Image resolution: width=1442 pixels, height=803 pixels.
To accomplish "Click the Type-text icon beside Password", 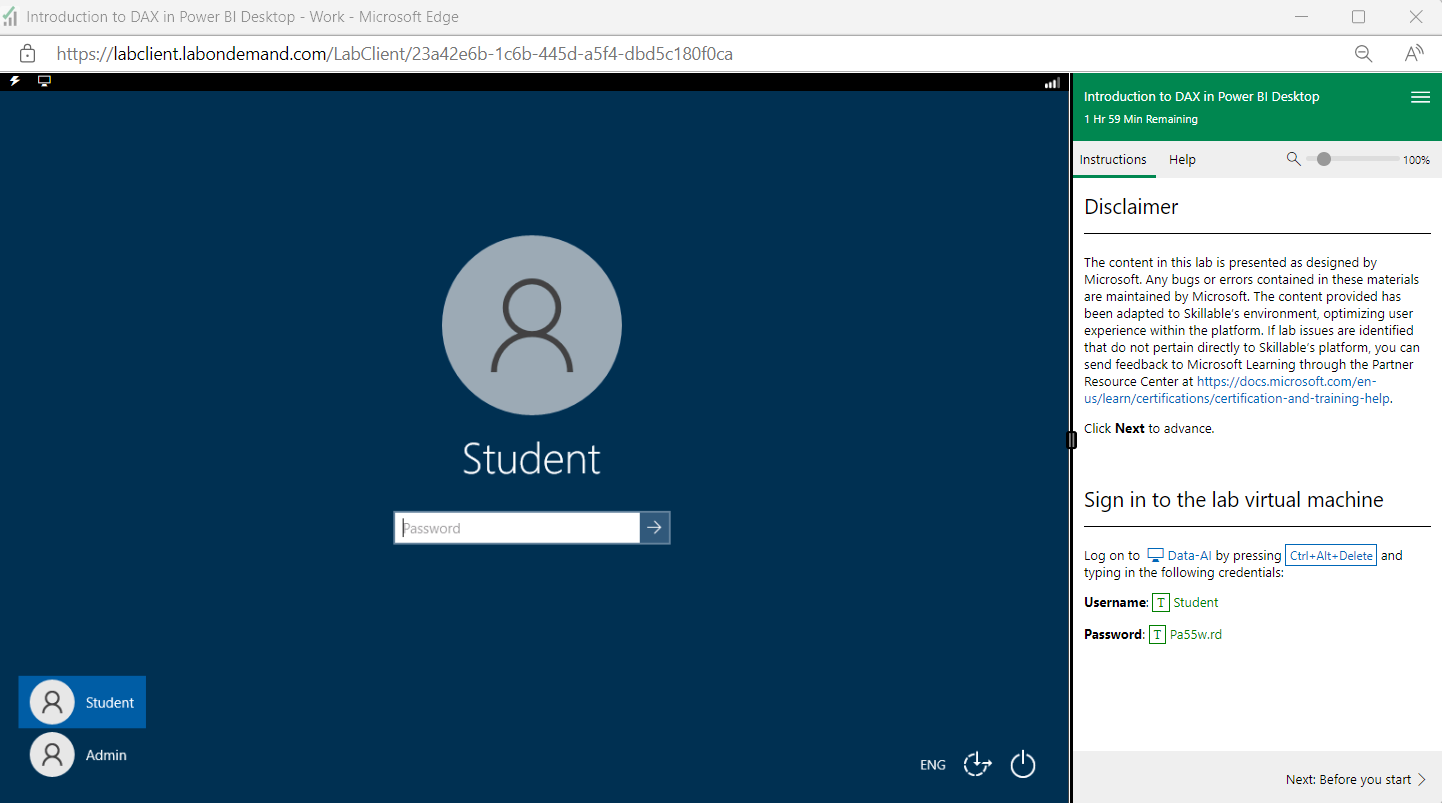I will [1157, 635].
